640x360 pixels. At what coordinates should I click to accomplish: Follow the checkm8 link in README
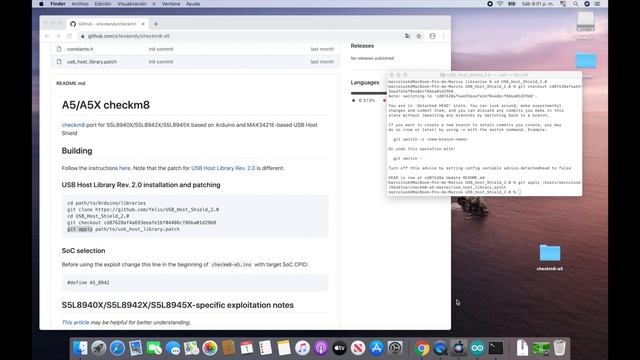[73, 125]
